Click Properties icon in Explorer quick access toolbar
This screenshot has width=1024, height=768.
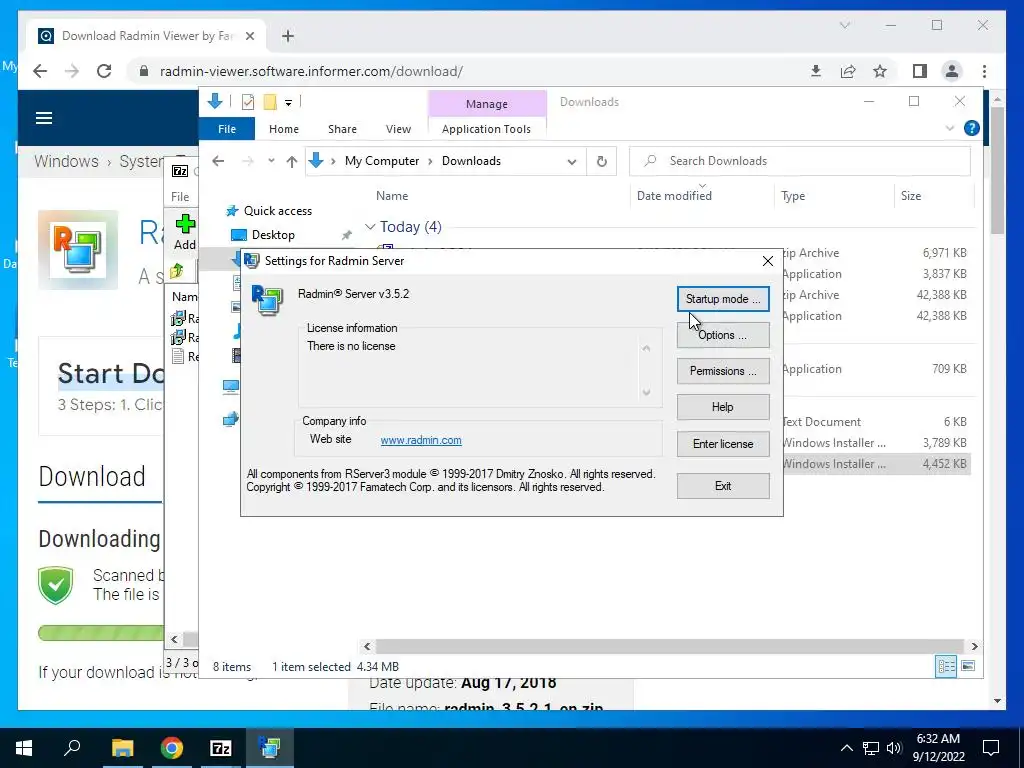pyautogui.click(x=248, y=102)
